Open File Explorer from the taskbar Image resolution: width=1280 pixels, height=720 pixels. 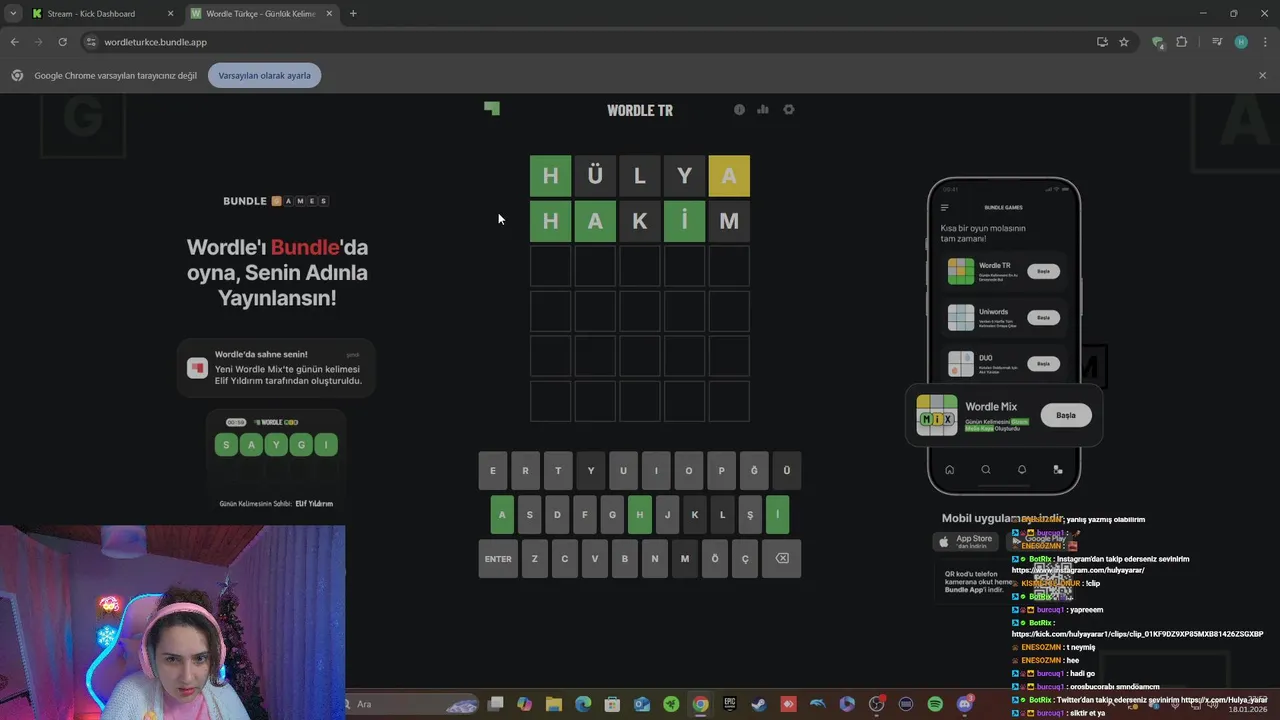coord(554,704)
